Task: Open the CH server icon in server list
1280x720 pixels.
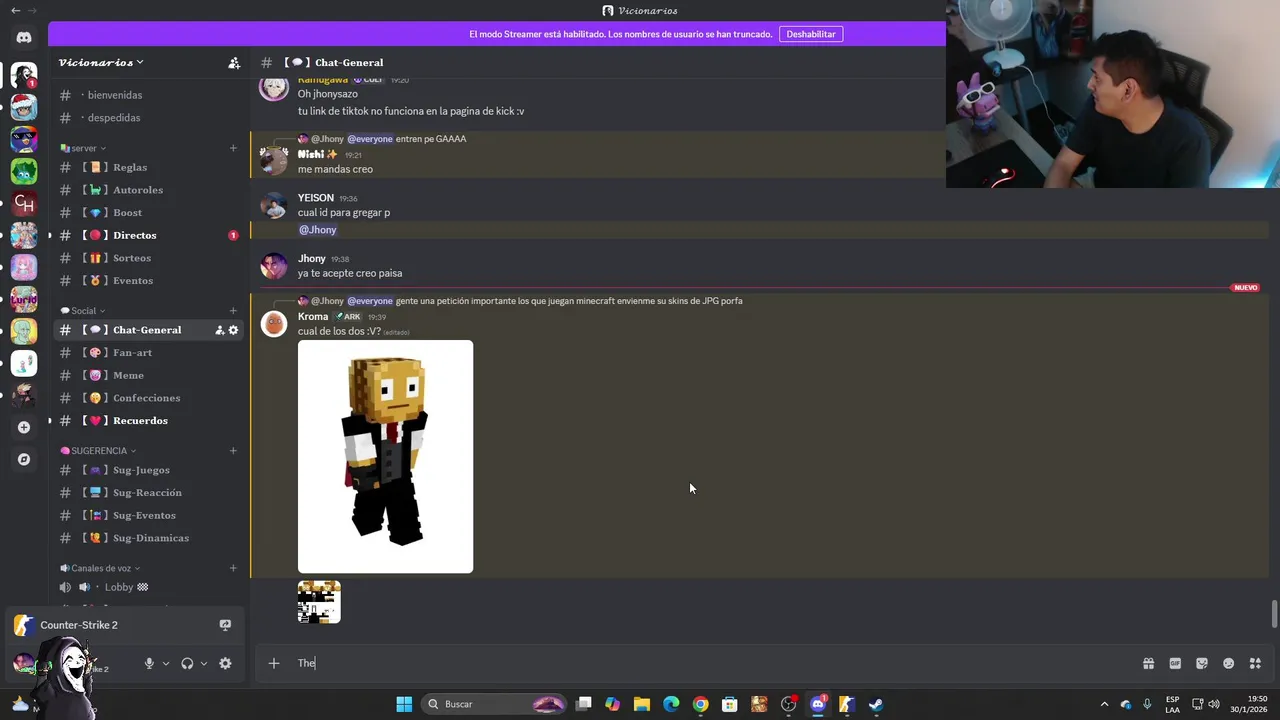Action: pyautogui.click(x=24, y=203)
